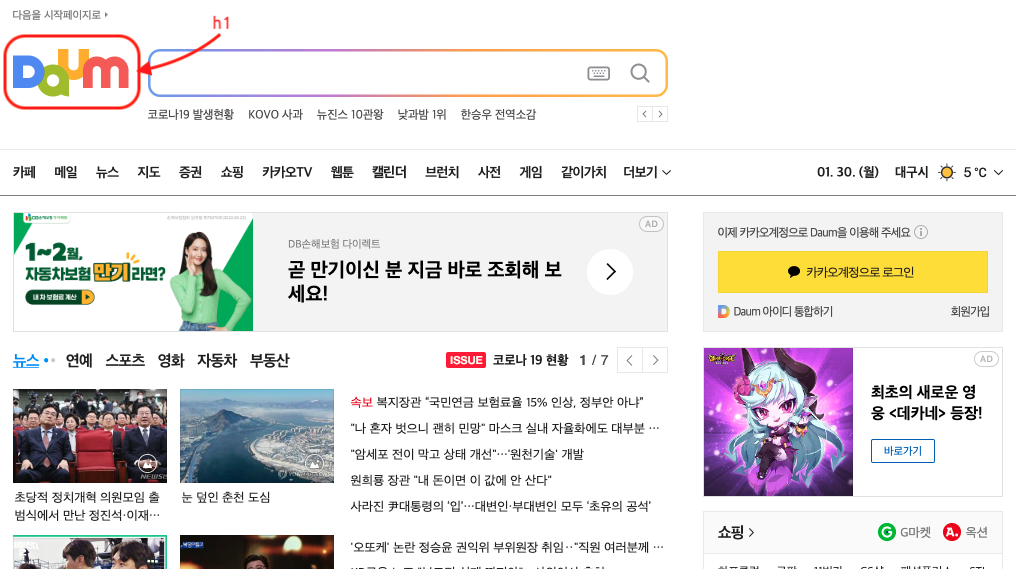Click the 옥션 red icon
This screenshot has width=1016, height=569.
pyautogui.click(x=952, y=532)
